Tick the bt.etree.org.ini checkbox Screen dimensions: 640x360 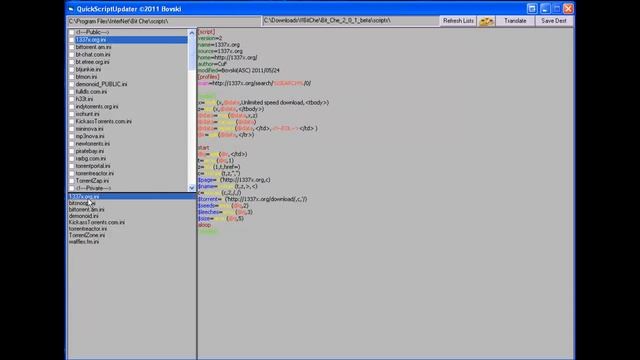71,62
